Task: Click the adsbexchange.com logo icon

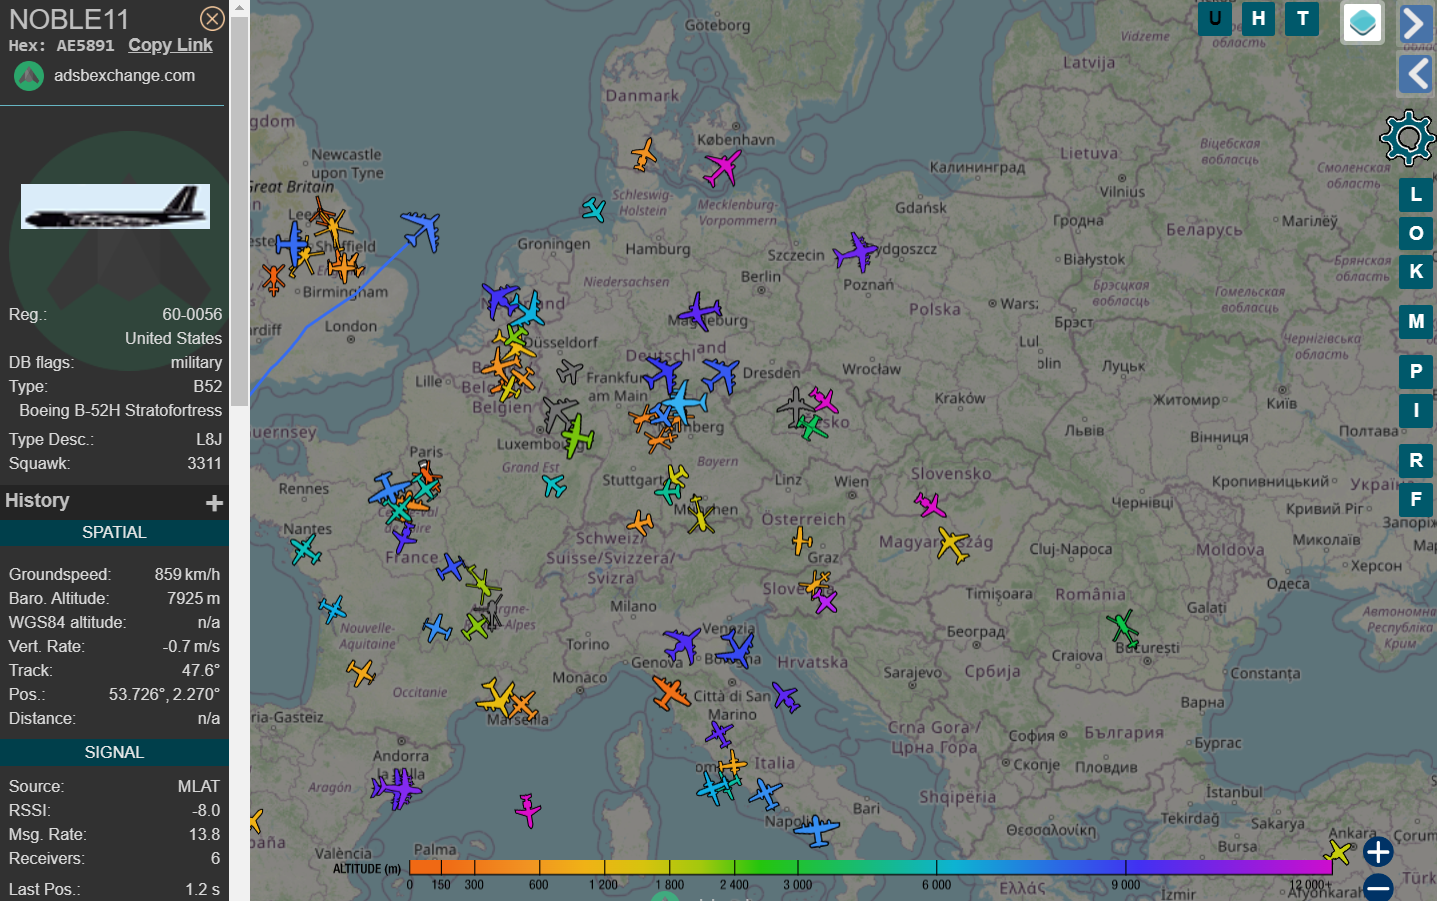Action: [x=29, y=76]
